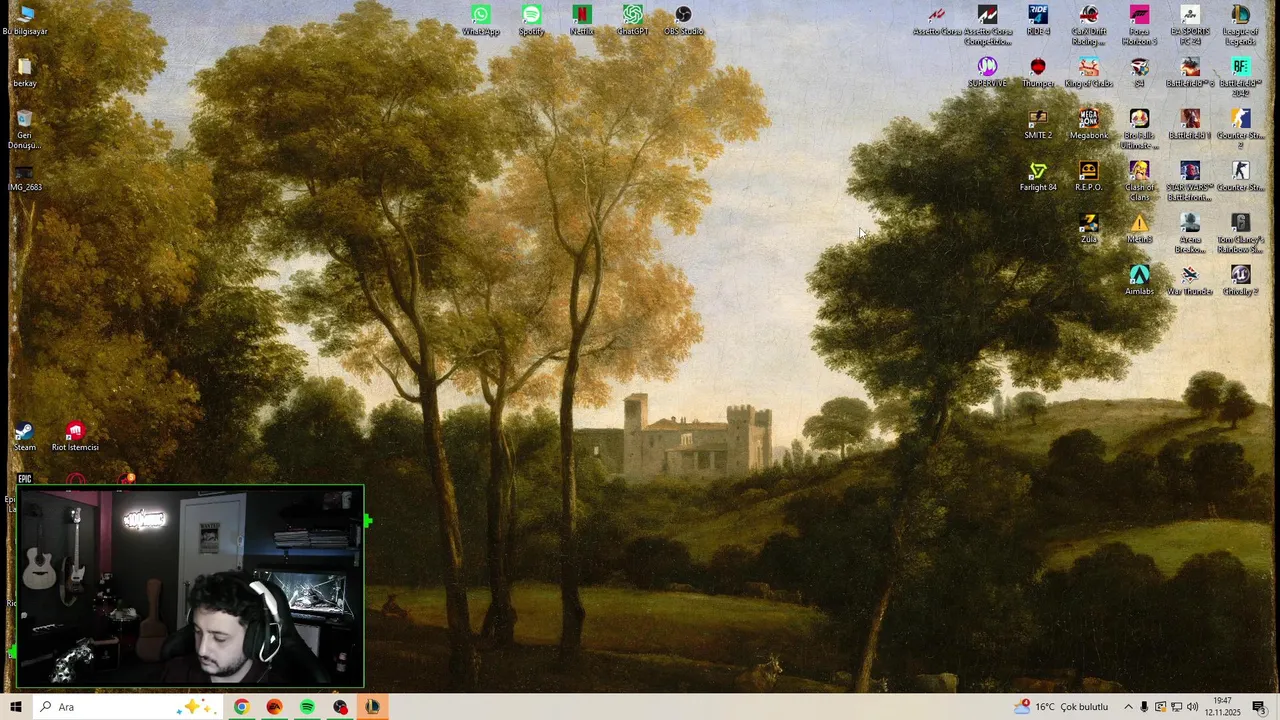Launch Farlight 84 desktop shortcut

tap(1038, 176)
